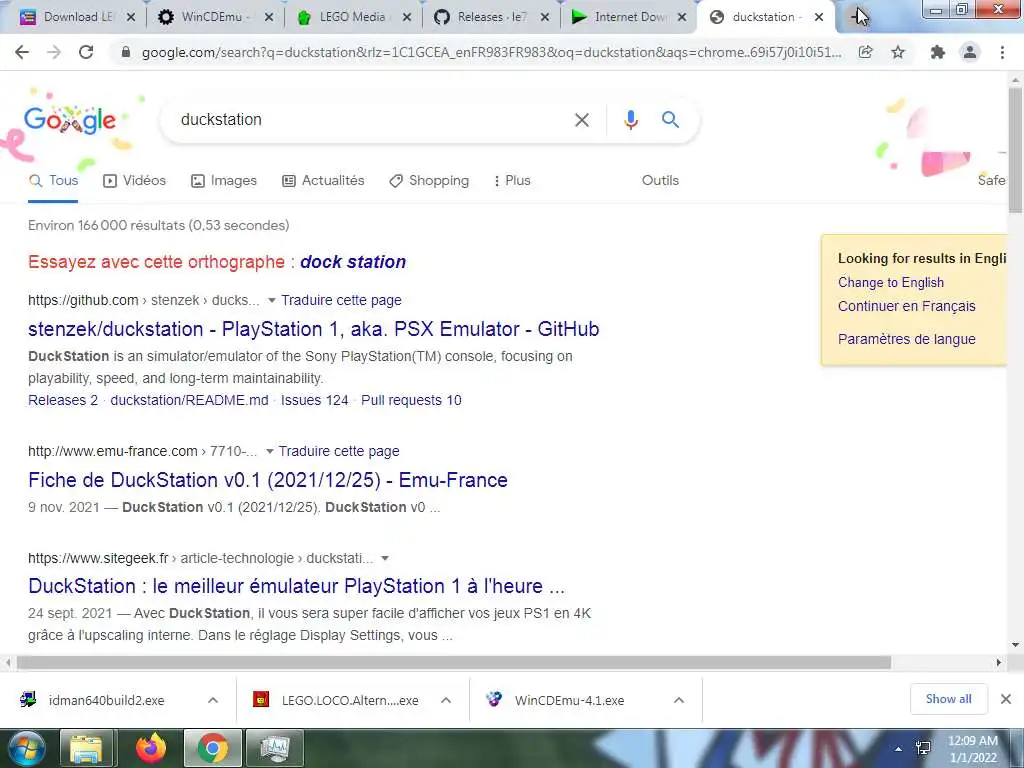Select the Actualités search filter
The image size is (1024, 768).
[x=323, y=181]
